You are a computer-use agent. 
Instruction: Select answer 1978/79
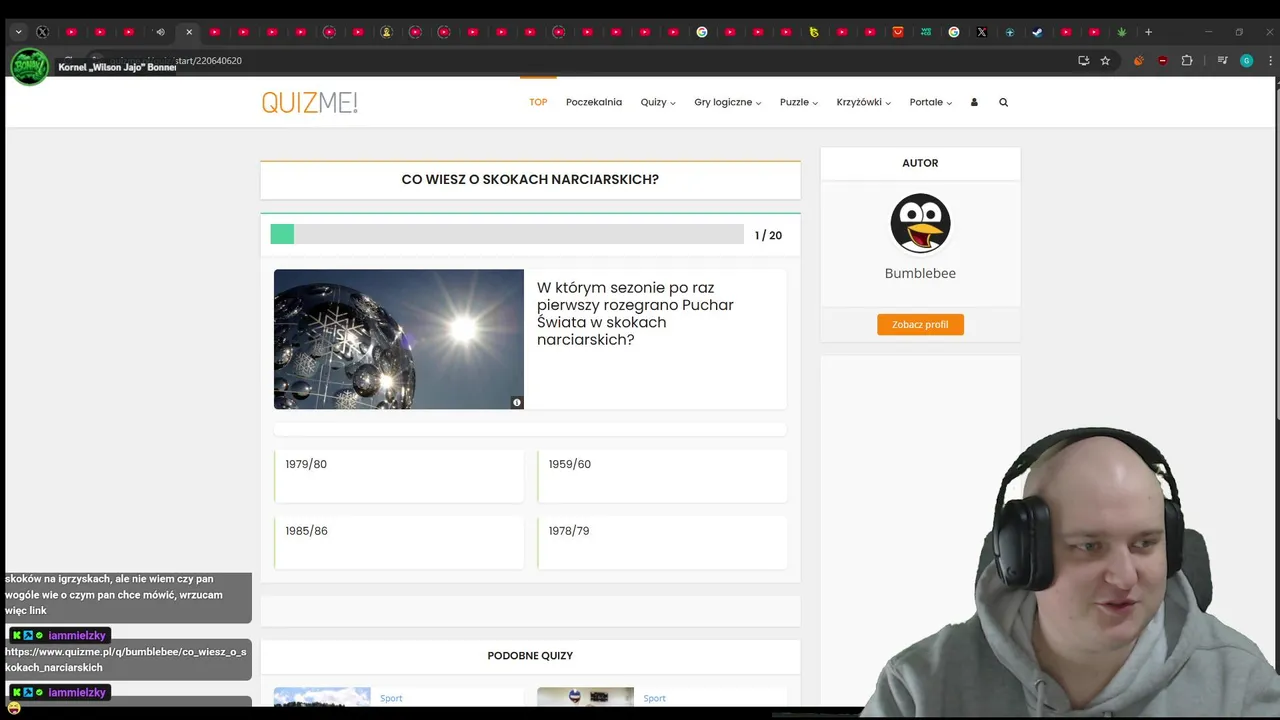[x=662, y=542]
